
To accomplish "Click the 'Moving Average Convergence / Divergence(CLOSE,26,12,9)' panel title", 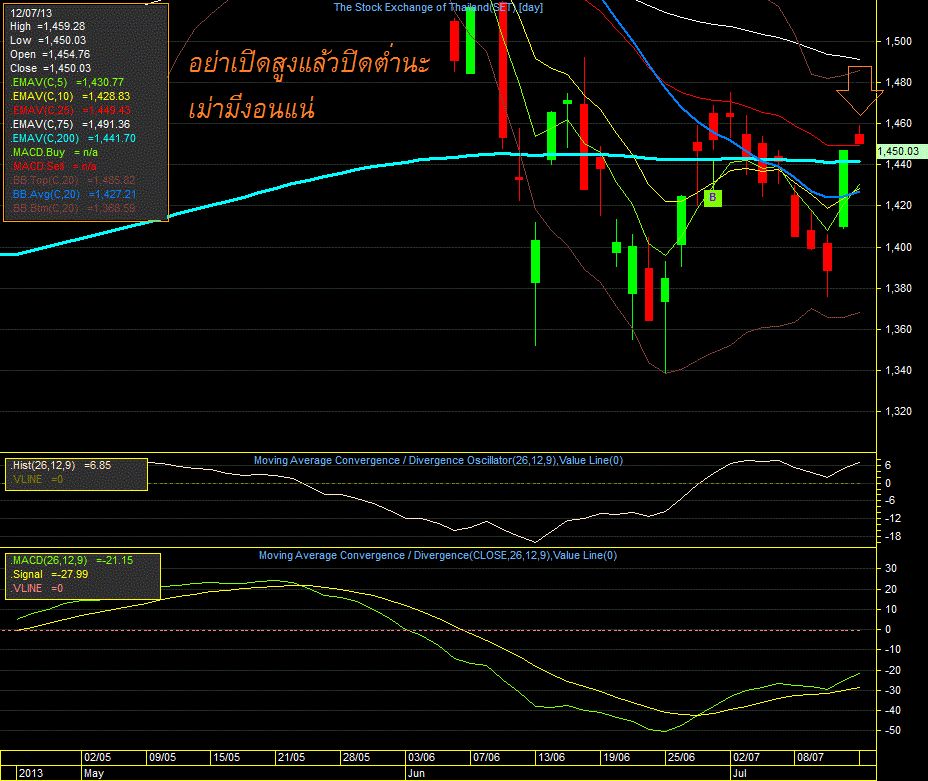I will click(x=438, y=556).
